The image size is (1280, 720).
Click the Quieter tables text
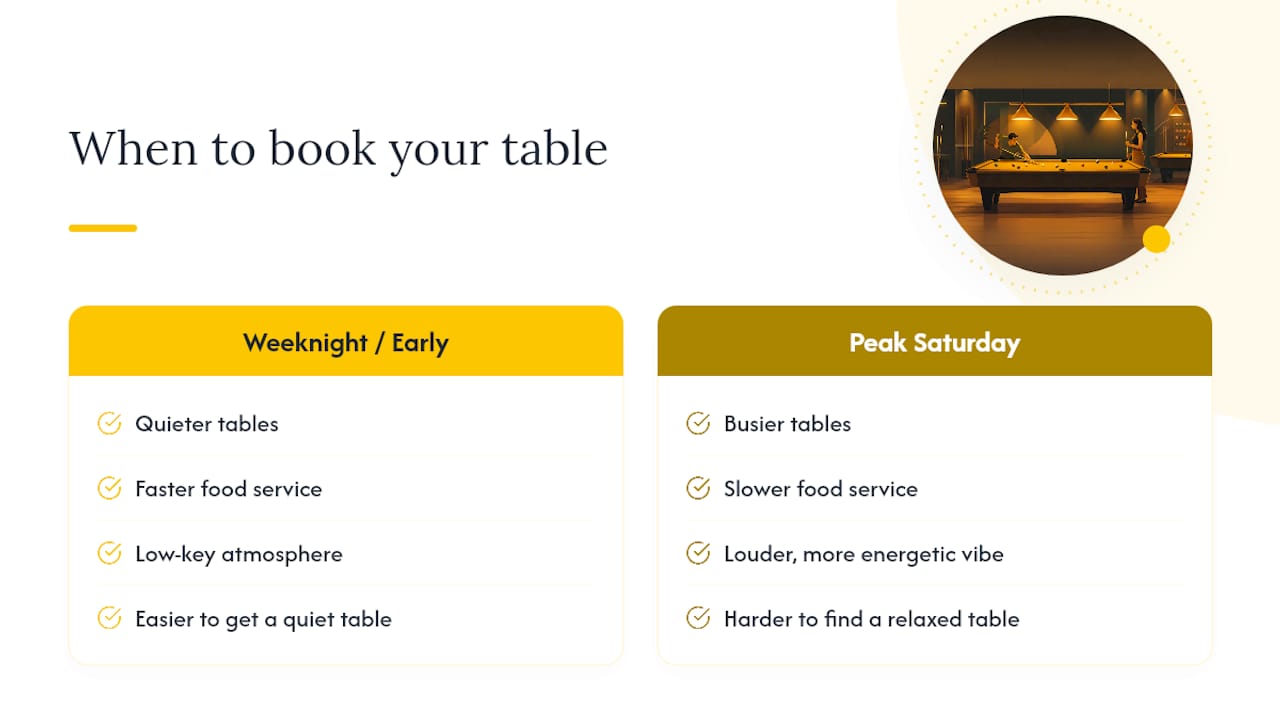coord(207,424)
